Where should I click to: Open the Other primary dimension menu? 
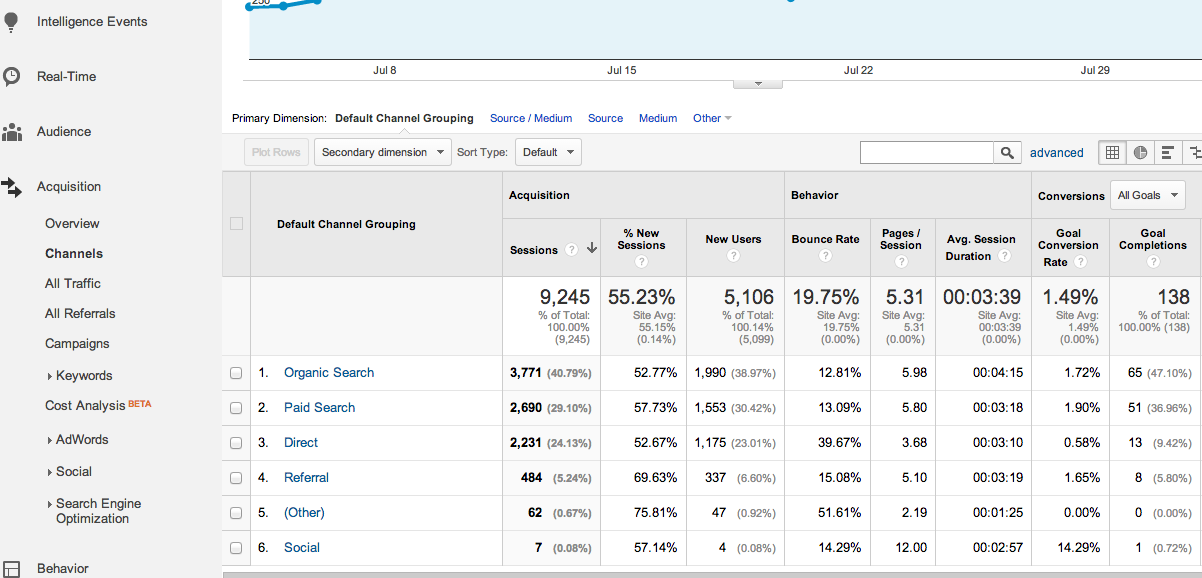click(x=712, y=118)
